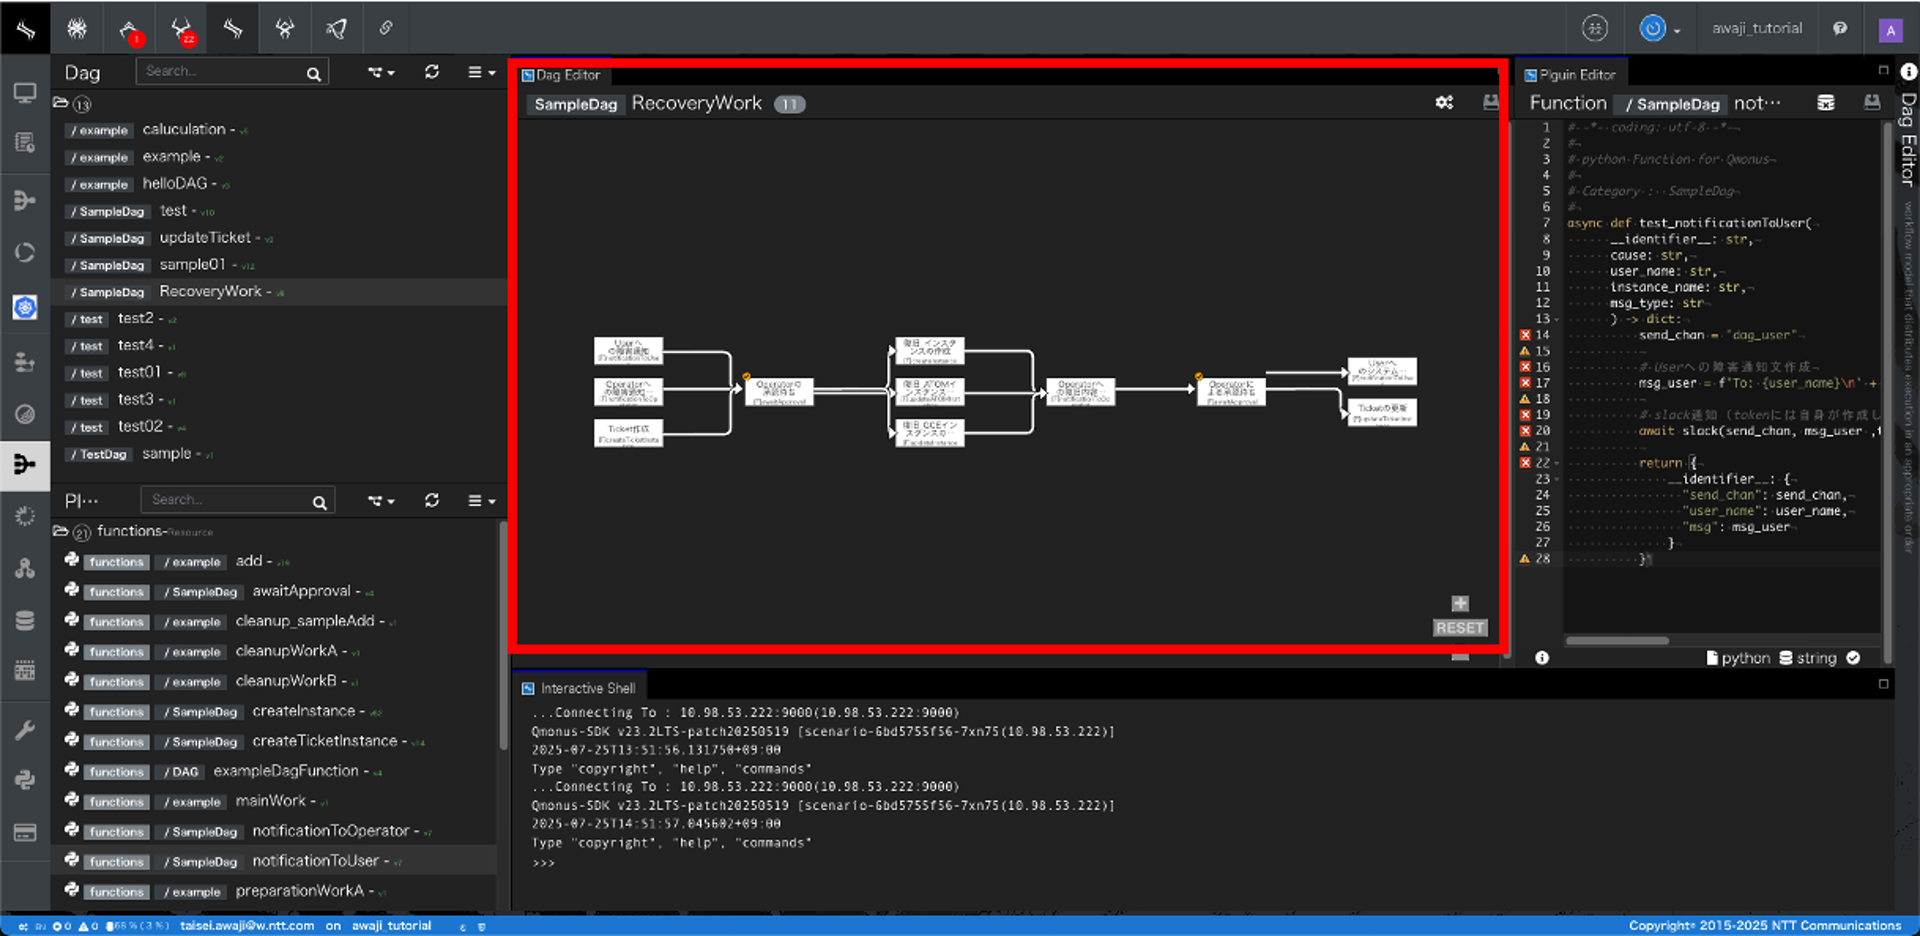Image resolution: width=1920 pixels, height=936 pixels.
Task: Click the horizontal scrollbar in Plugin Editor
Action: (x=1616, y=641)
